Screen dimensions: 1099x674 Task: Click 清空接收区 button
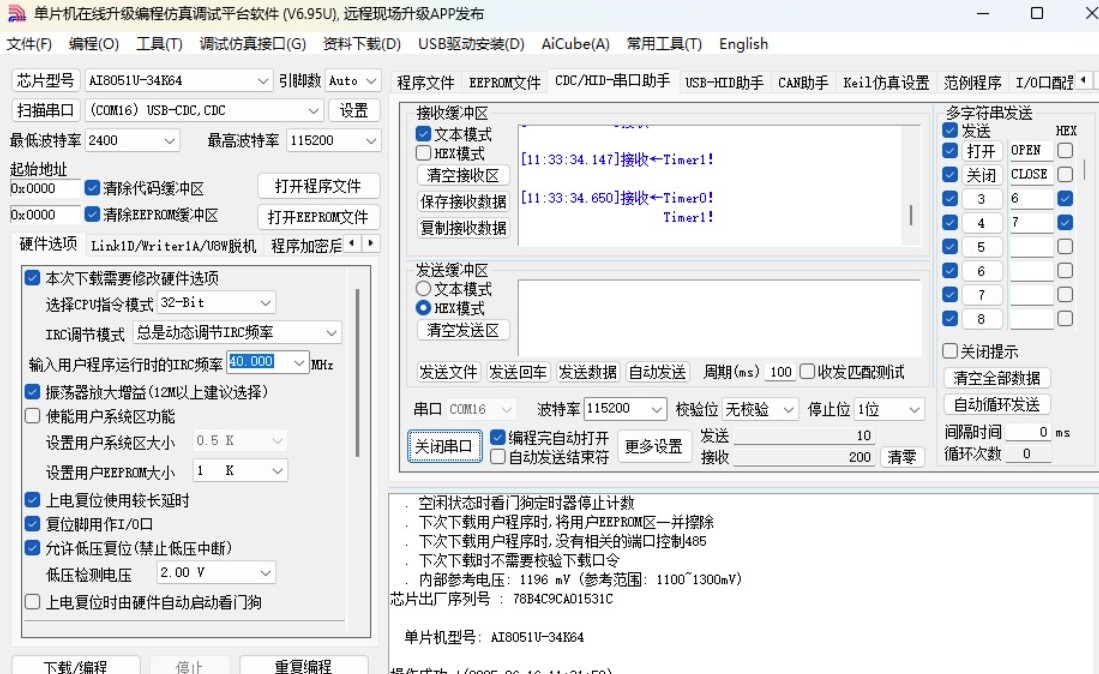pyautogui.click(x=463, y=175)
